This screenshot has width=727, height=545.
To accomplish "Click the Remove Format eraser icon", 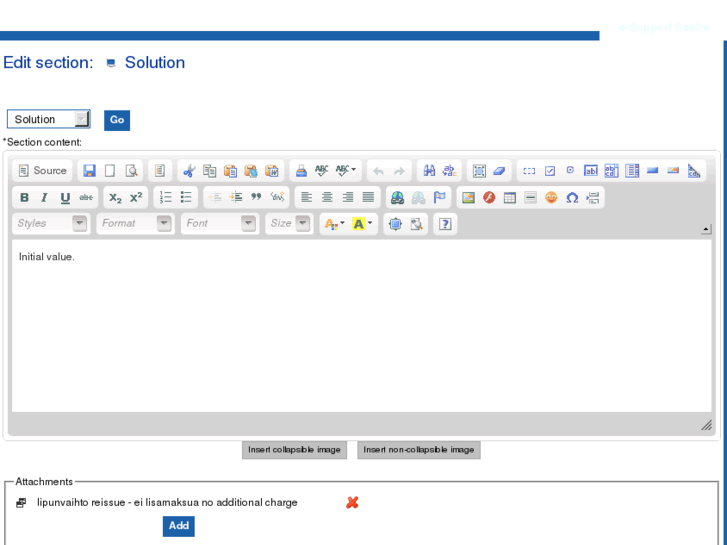I will coord(499,171).
